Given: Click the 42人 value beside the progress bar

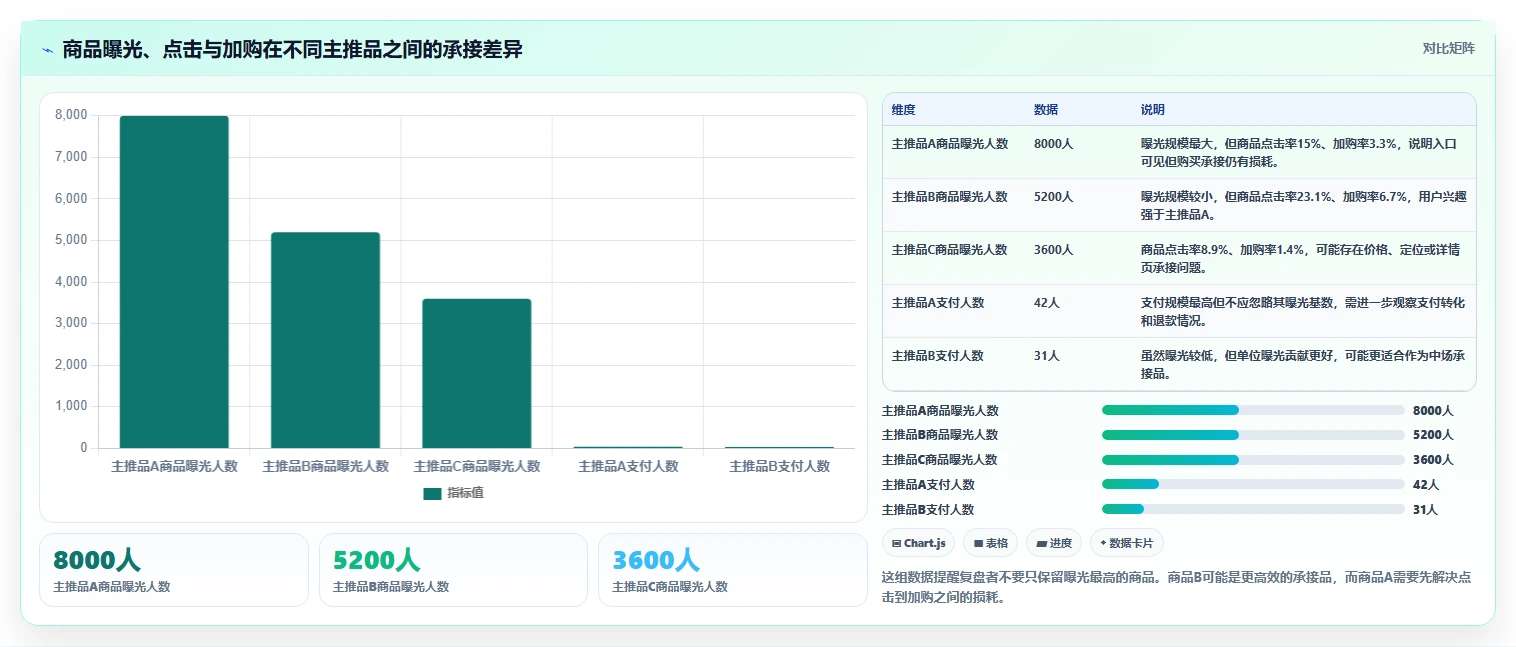Looking at the screenshot, I should (x=1426, y=485).
